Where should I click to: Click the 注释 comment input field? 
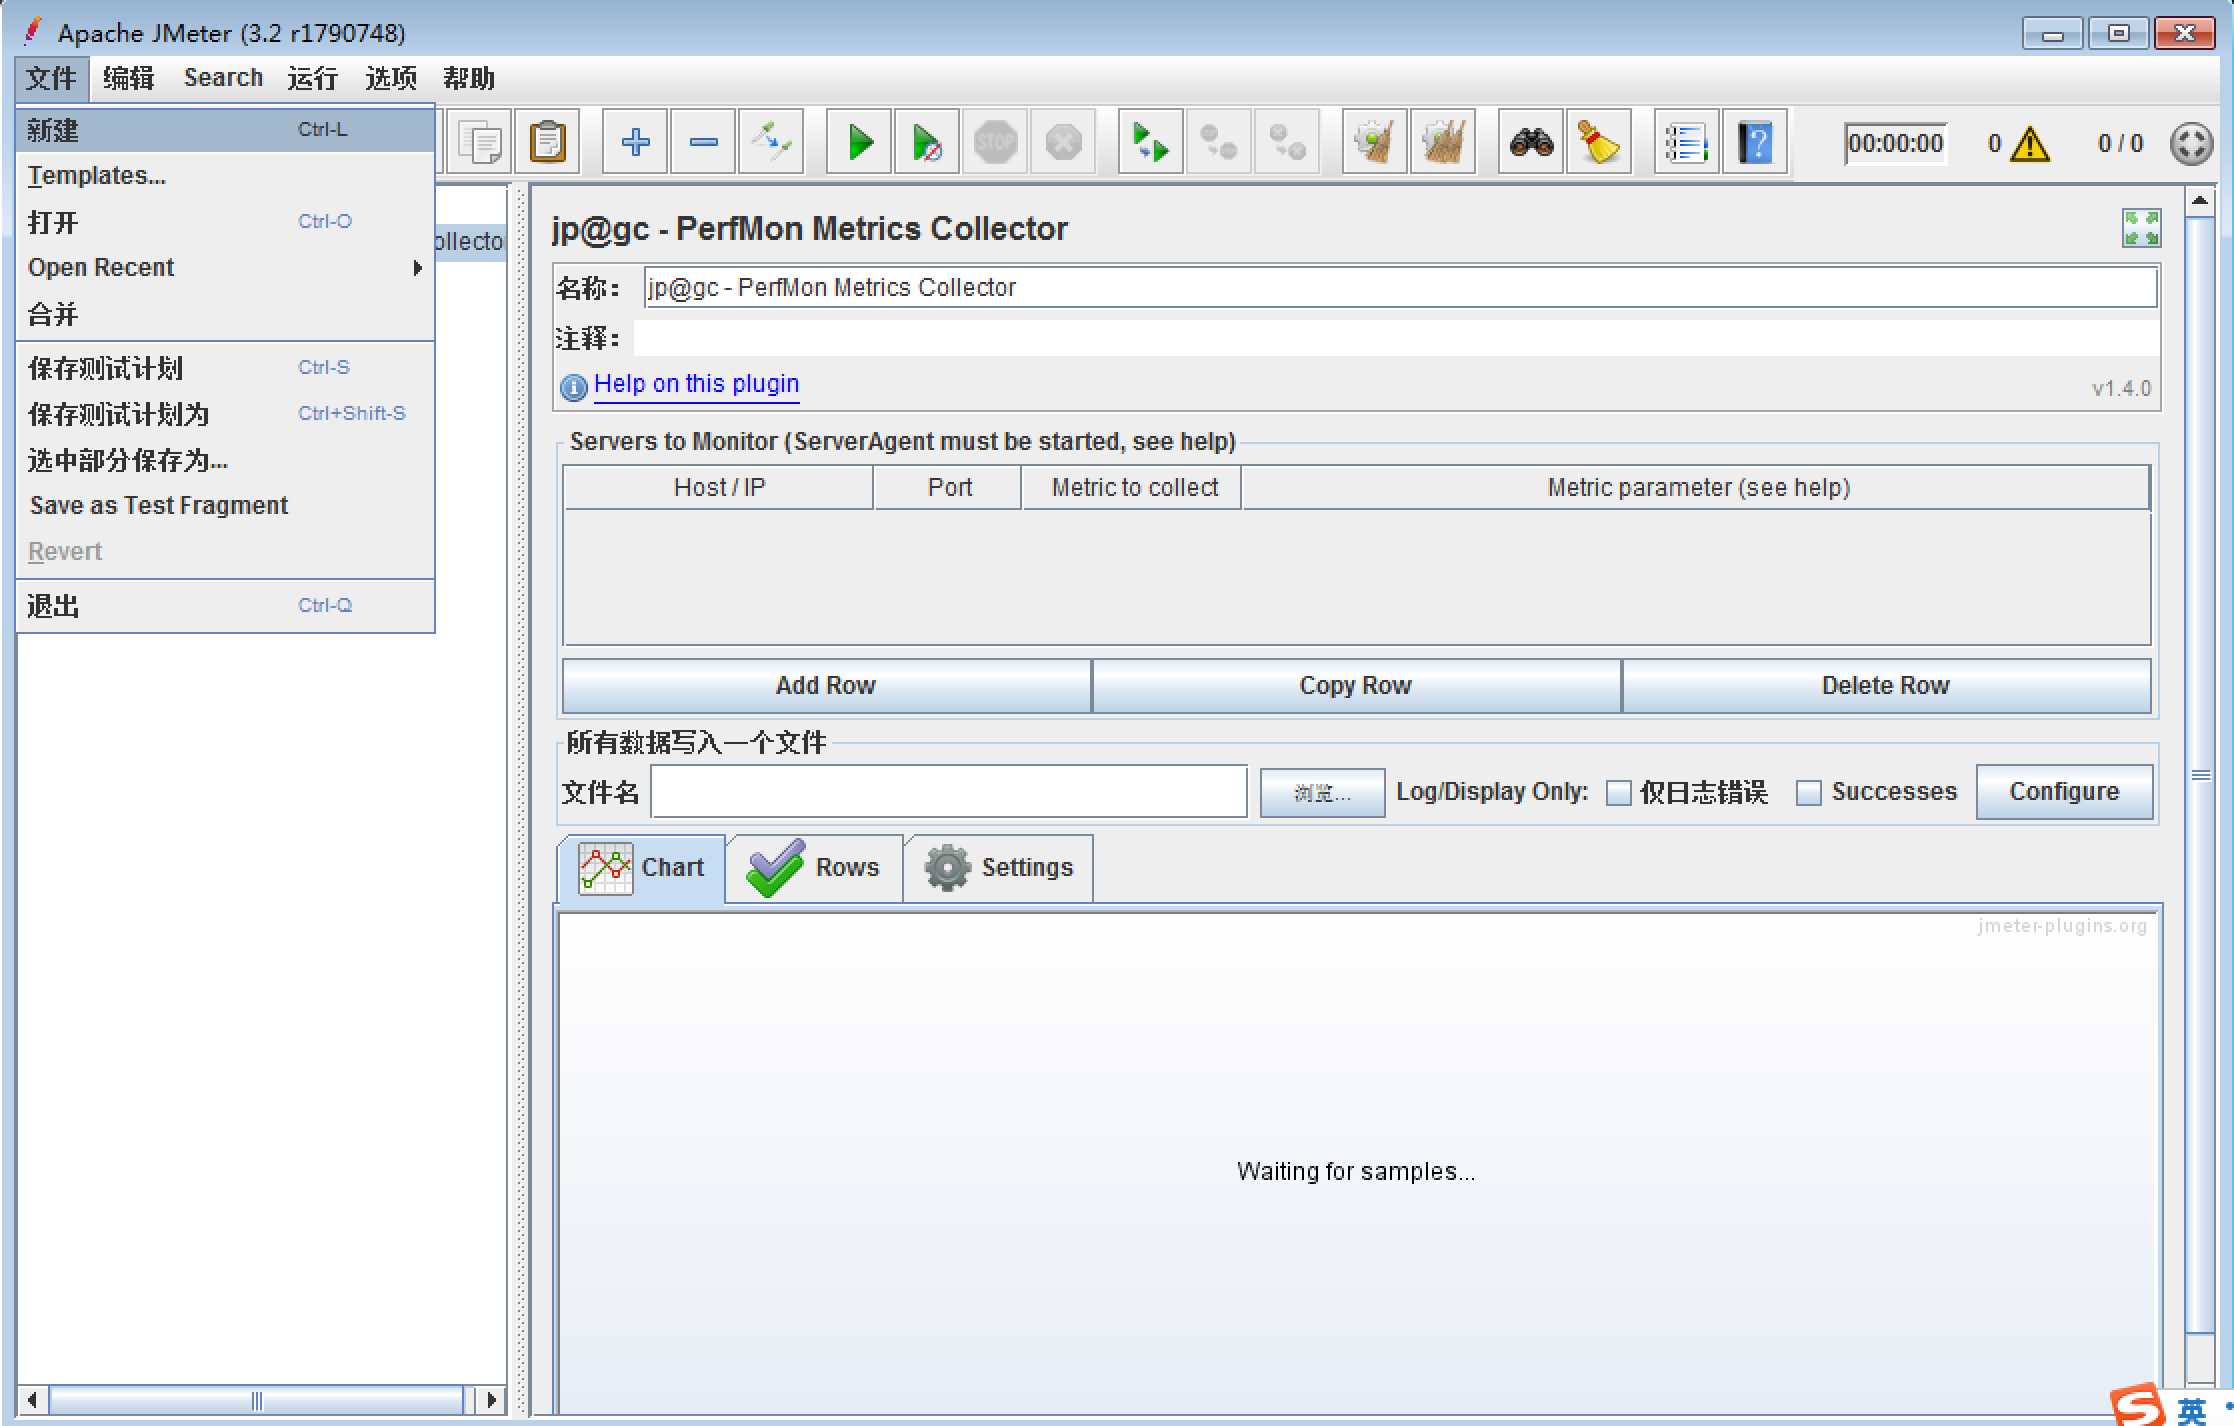[x=1396, y=338]
